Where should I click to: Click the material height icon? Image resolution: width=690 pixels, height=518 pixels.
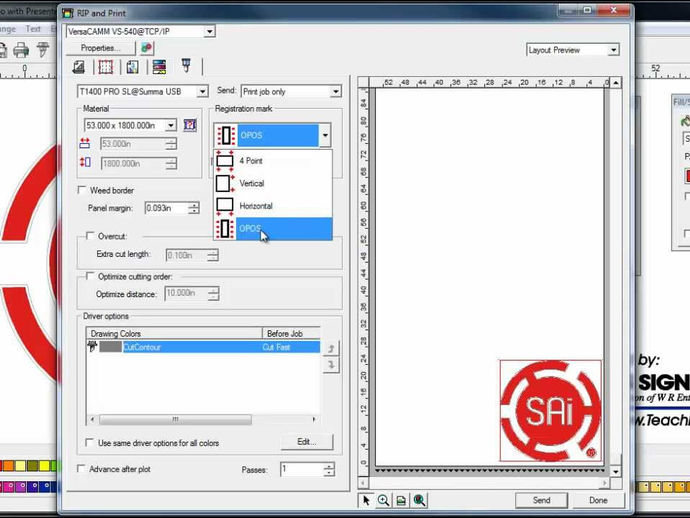tap(85, 162)
